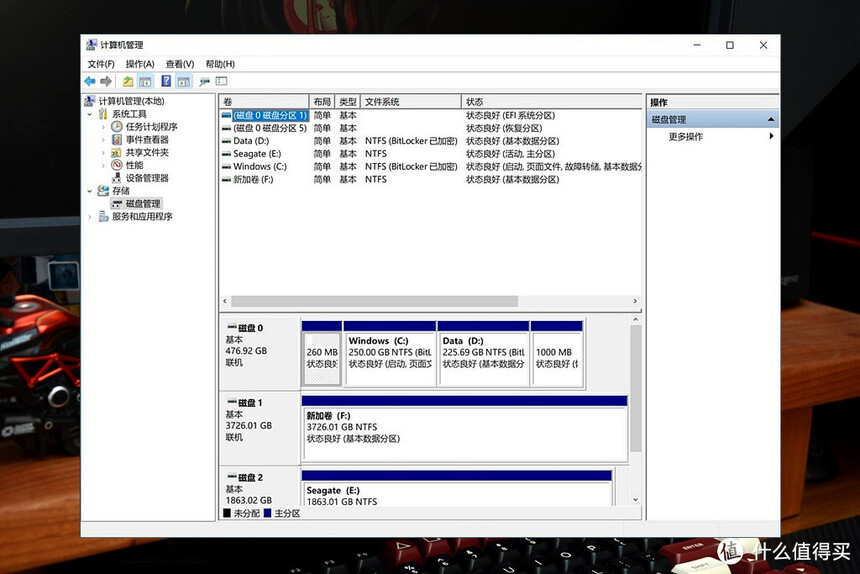The image size is (860, 574).
Task: Open 共享文件夹 icon in tree
Action: click(x=116, y=152)
